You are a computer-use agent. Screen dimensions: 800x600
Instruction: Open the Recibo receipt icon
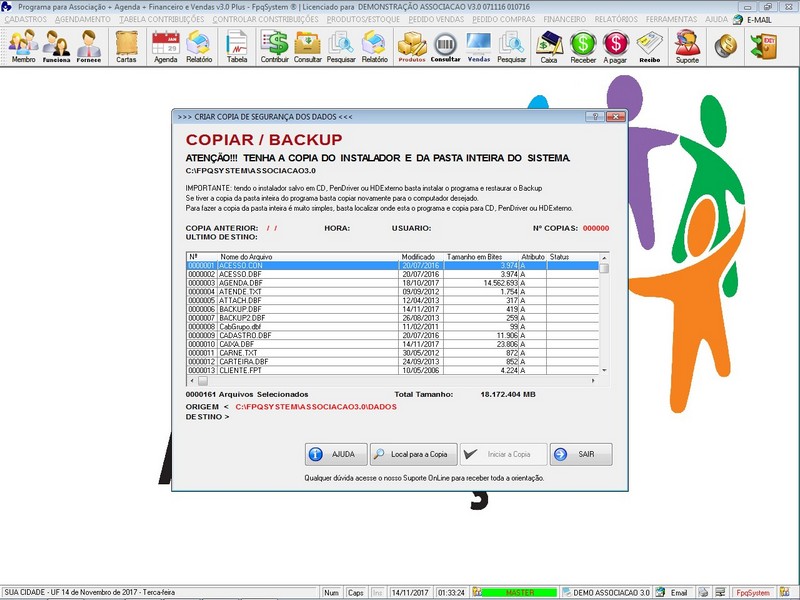(x=649, y=46)
